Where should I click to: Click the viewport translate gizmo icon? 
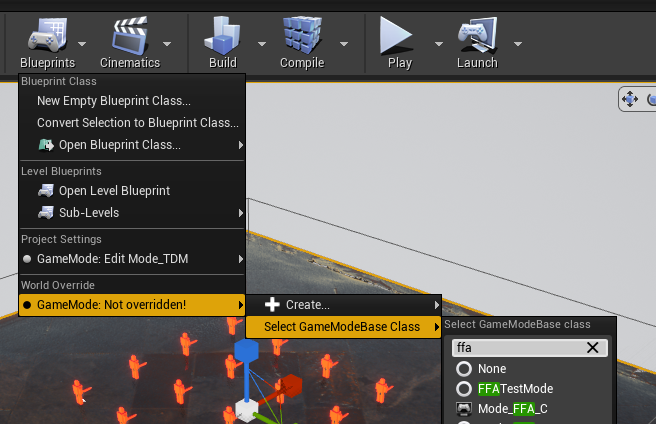(630, 98)
